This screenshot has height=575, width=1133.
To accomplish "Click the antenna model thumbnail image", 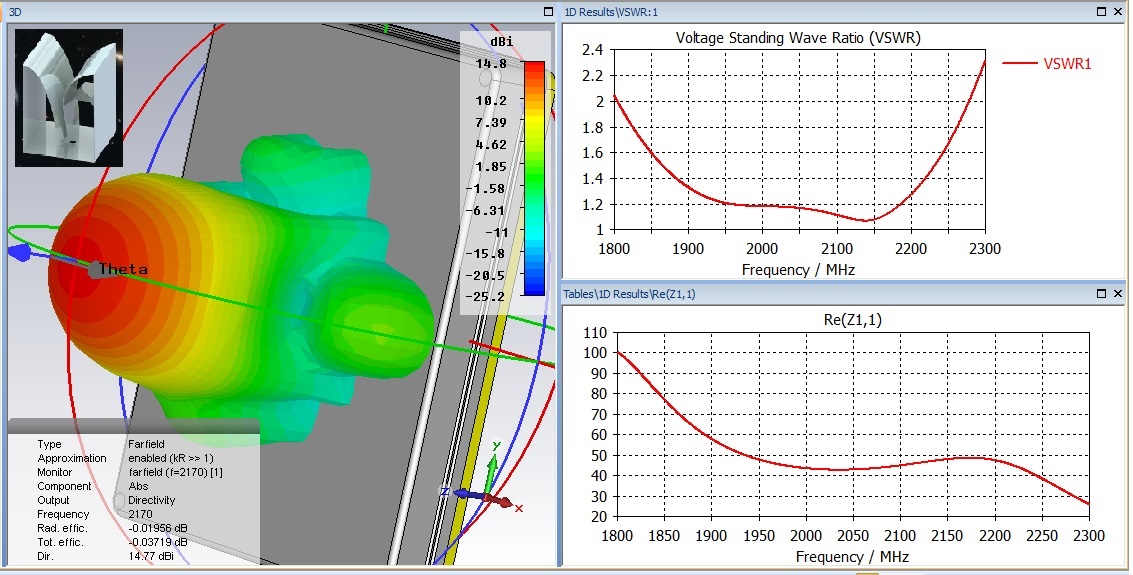I will coord(69,98).
